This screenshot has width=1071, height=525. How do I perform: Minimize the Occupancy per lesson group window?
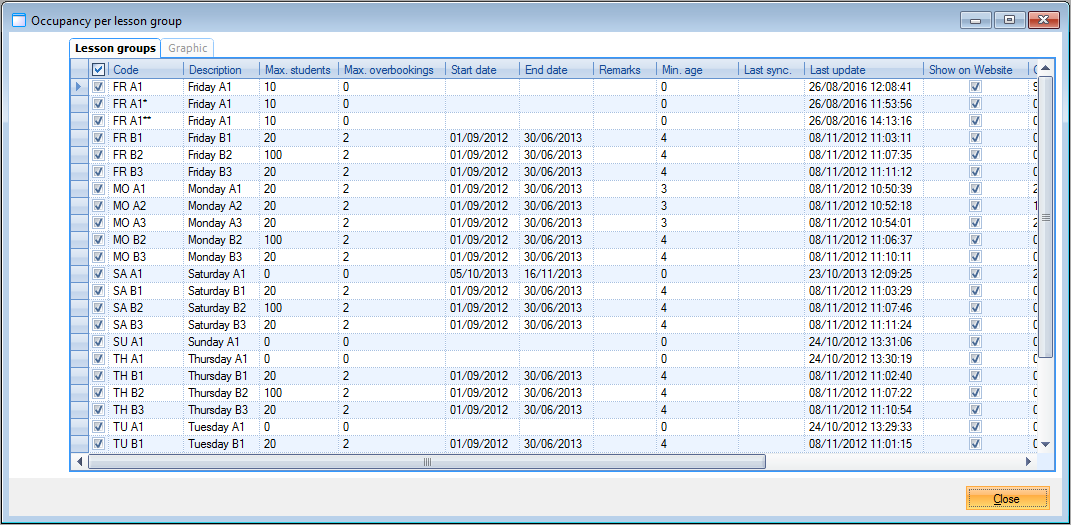[976, 19]
